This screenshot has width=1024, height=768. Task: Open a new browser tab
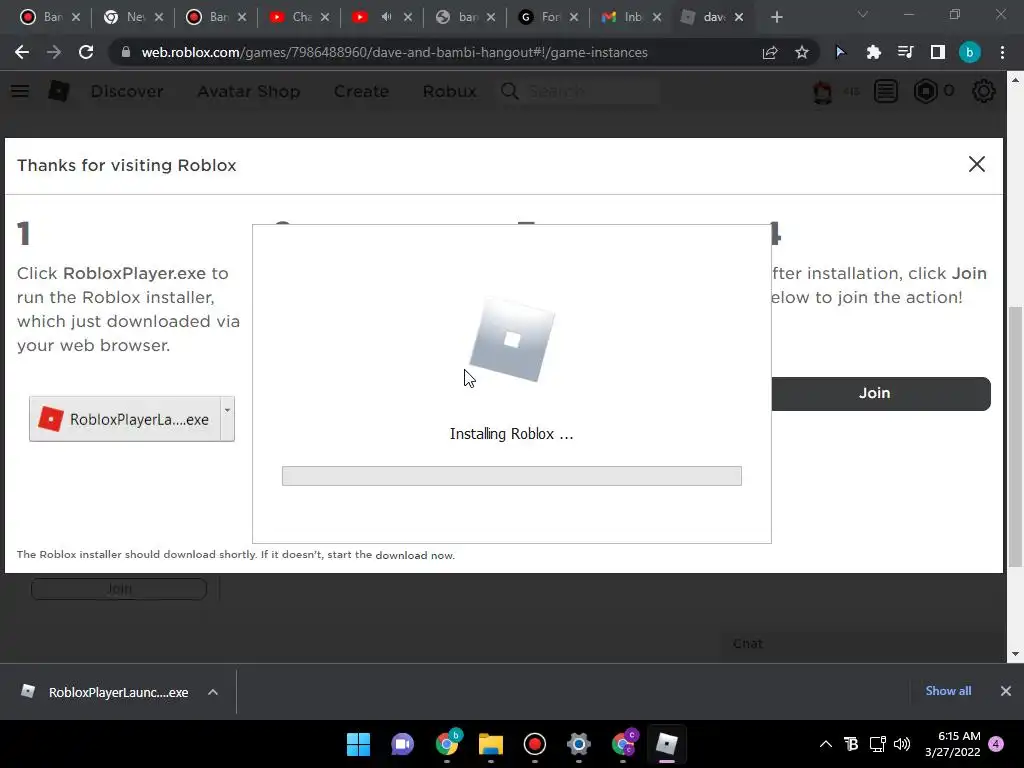pyautogui.click(x=776, y=17)
